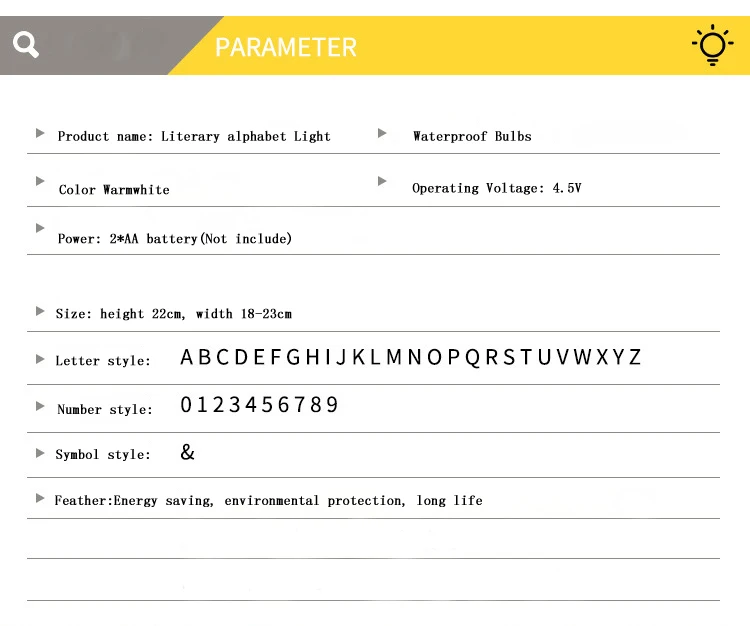Click the A–Z alphabet sample
This screenshot has width=750, height=626.
point(410,357)
